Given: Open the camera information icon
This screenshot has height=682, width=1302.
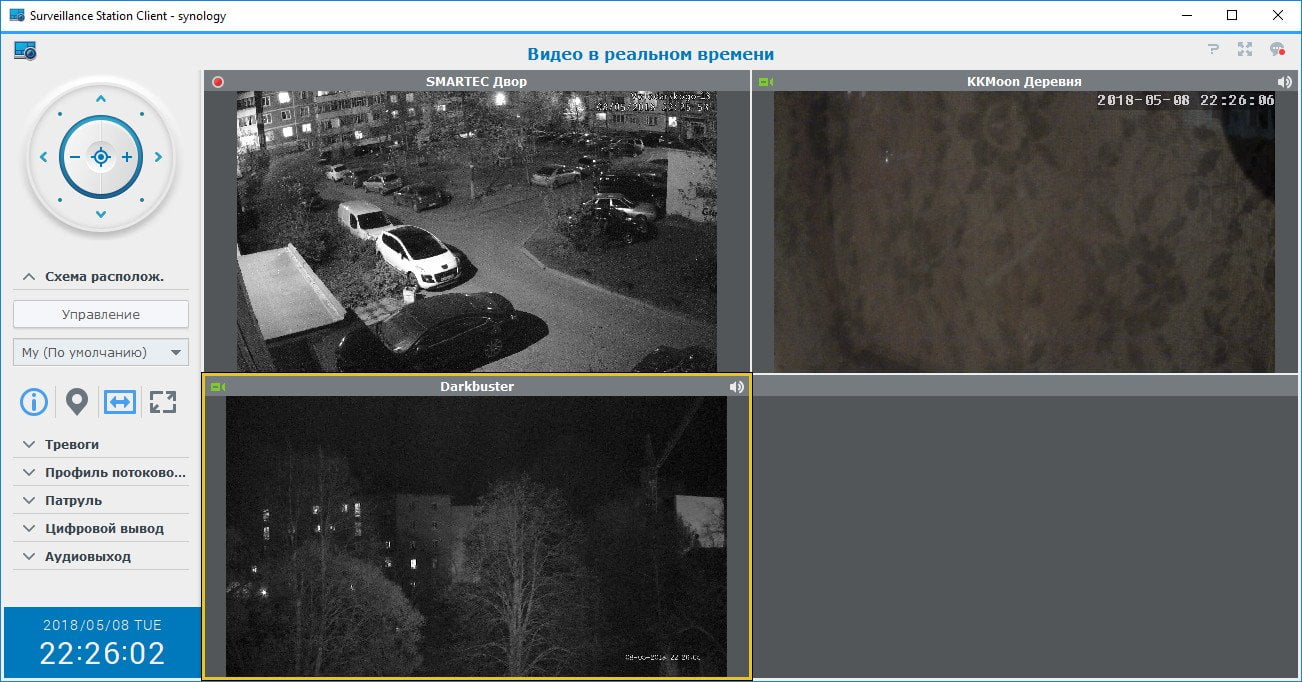Looking at the screenshot, I should pyautogui.click(x=34, y=402).
